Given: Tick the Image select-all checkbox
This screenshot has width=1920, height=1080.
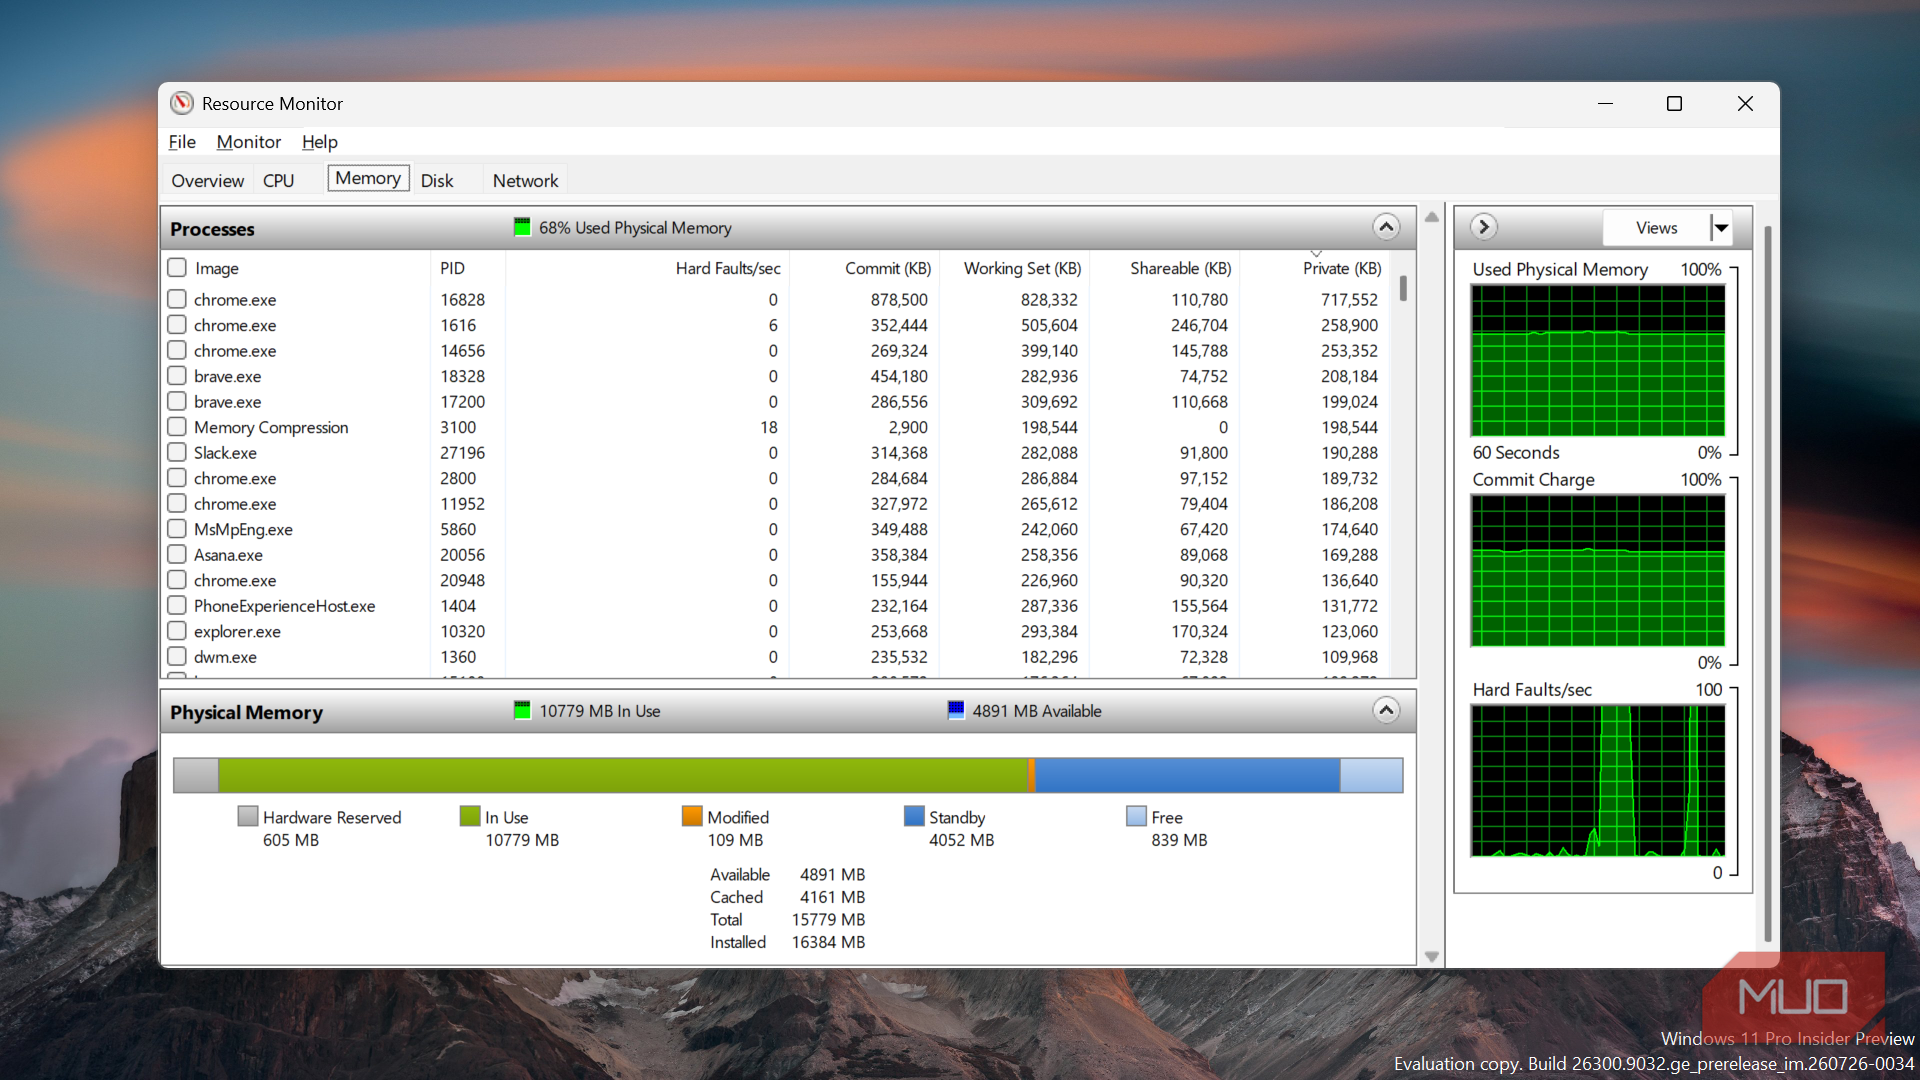Looking at the screenshot, I should (177, 267).
